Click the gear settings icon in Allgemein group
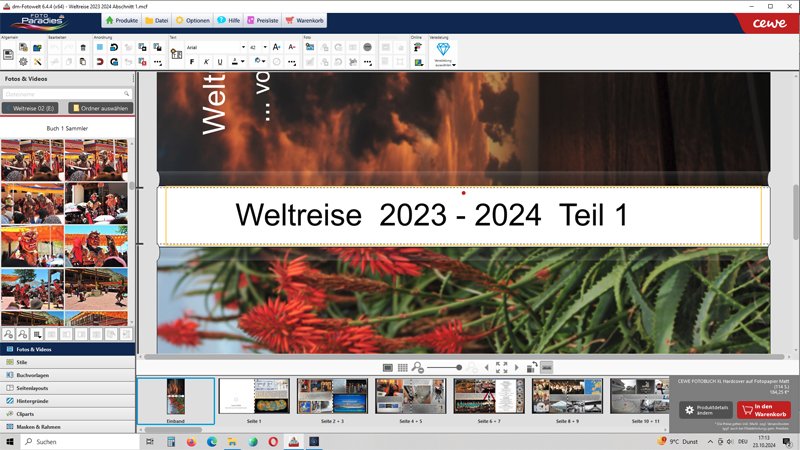 [x=23, y=62]
